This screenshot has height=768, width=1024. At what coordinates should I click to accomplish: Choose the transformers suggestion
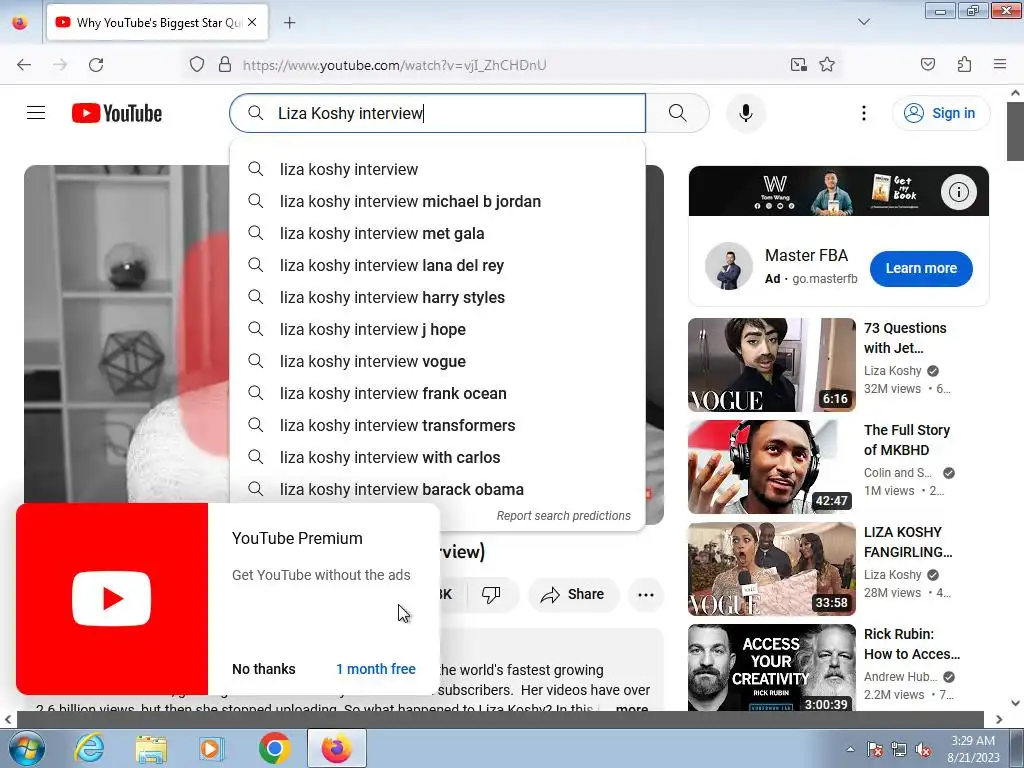[438, 425]
